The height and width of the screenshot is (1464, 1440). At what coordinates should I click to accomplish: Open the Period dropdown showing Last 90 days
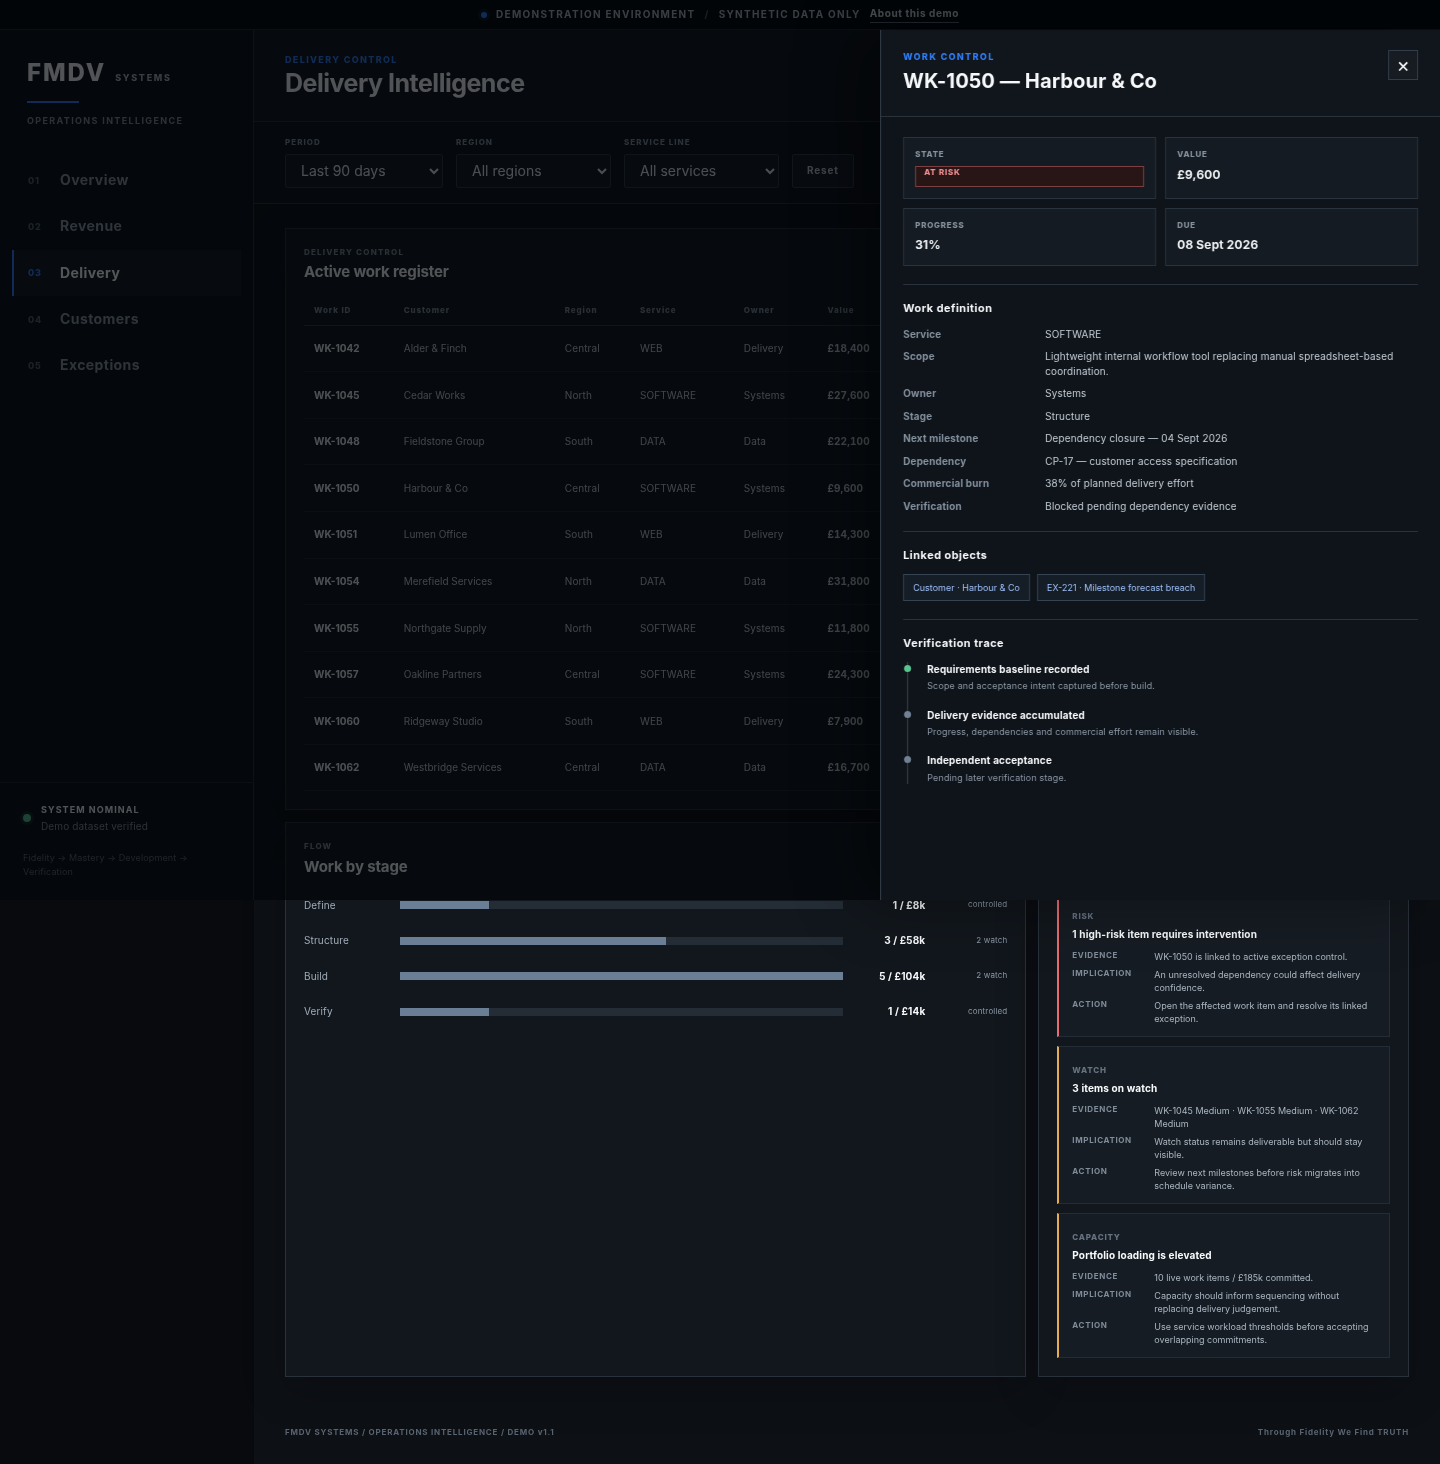click(x=364, y=171)
